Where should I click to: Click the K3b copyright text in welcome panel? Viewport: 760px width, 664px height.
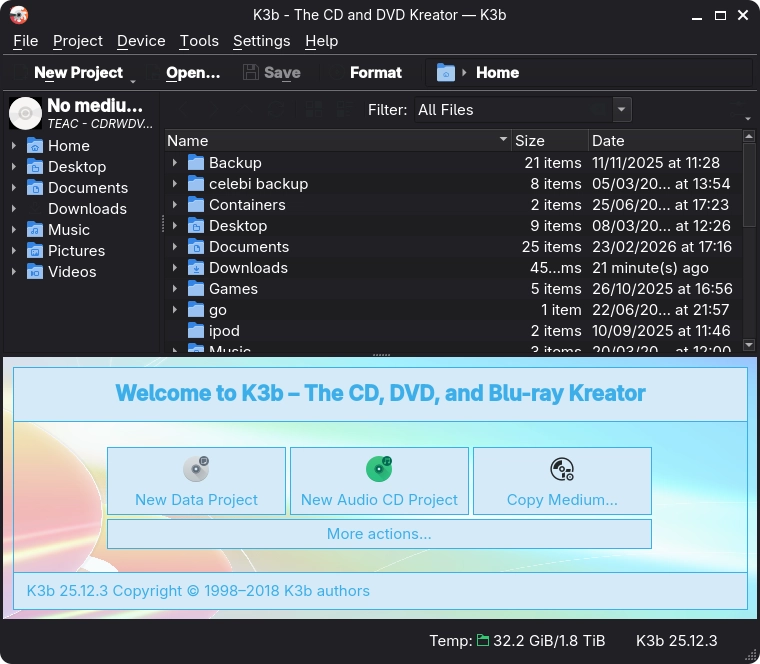click(x=198, y=591)
